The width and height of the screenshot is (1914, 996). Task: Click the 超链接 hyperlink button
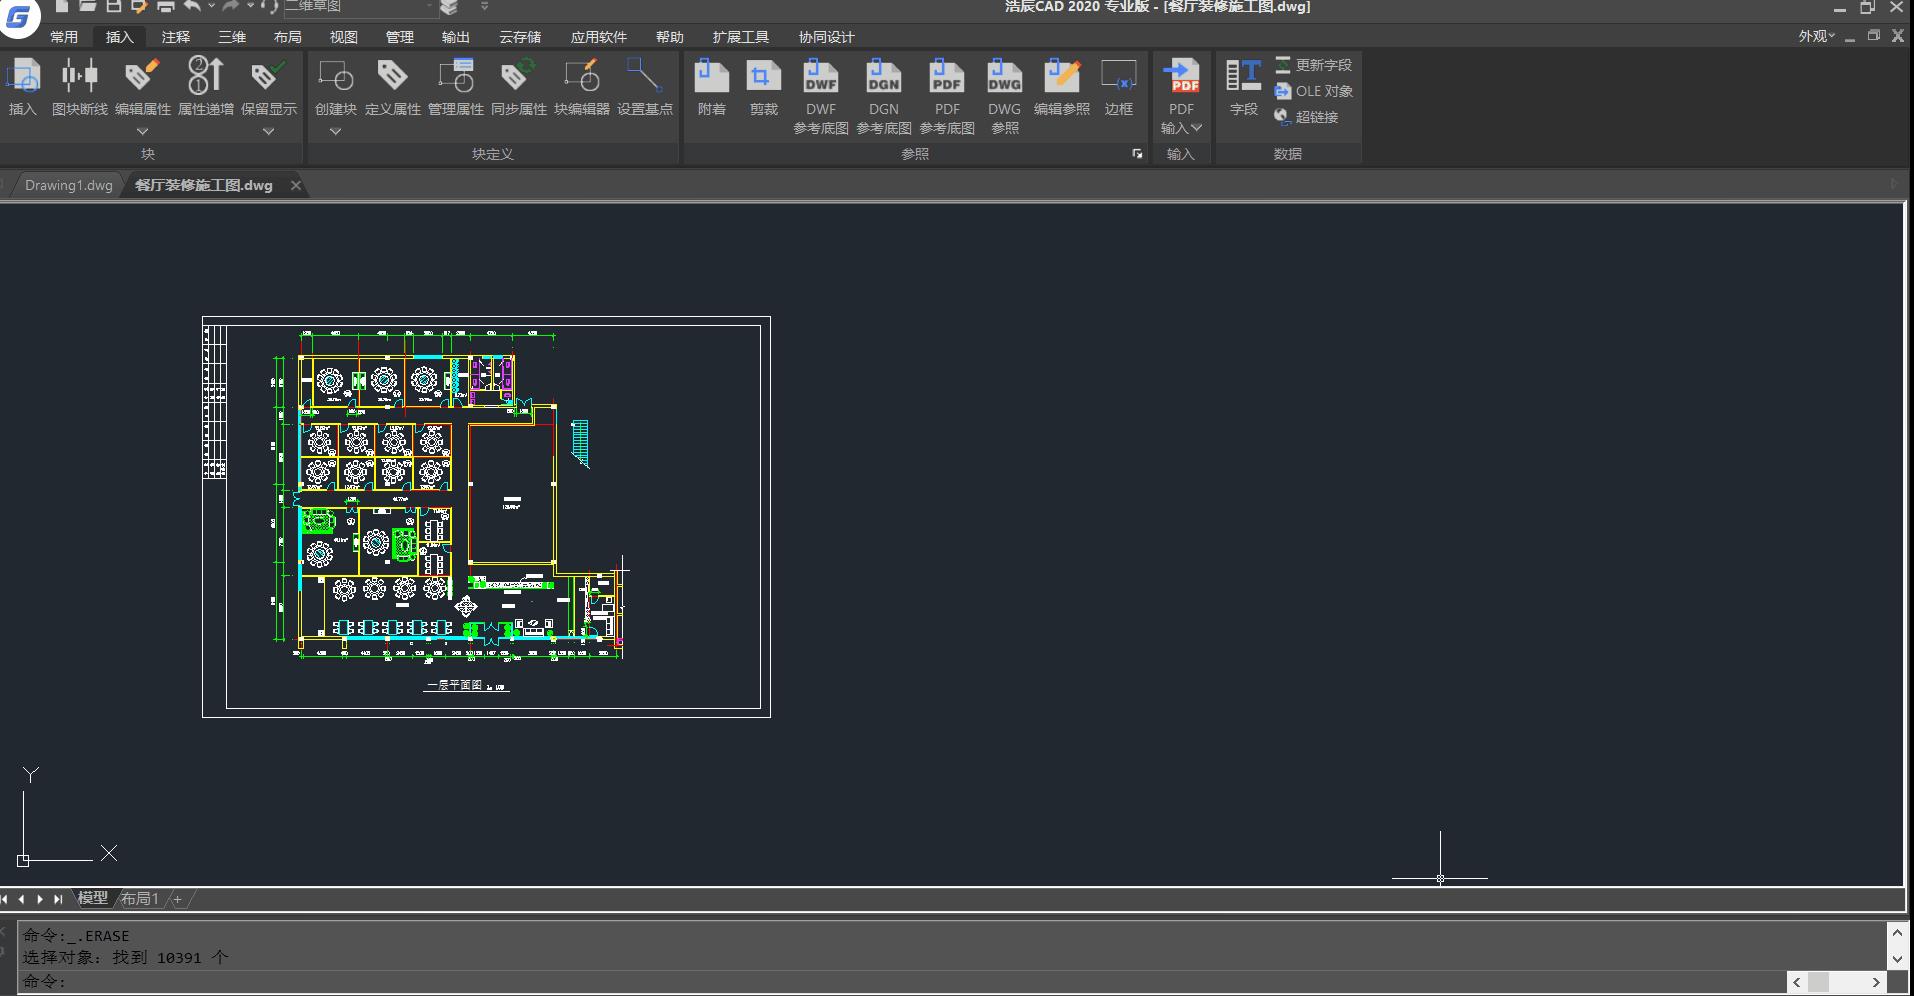click(1306, 117)
